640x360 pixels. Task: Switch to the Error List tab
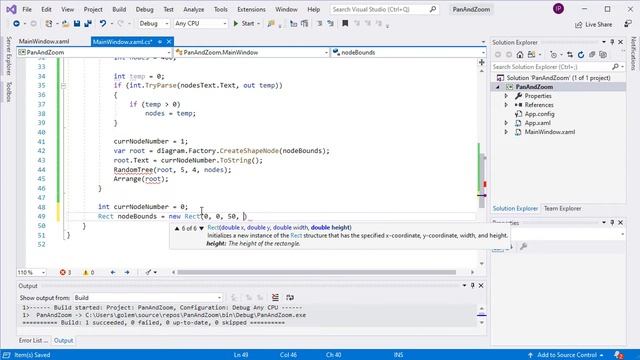(x=33, y=340)
